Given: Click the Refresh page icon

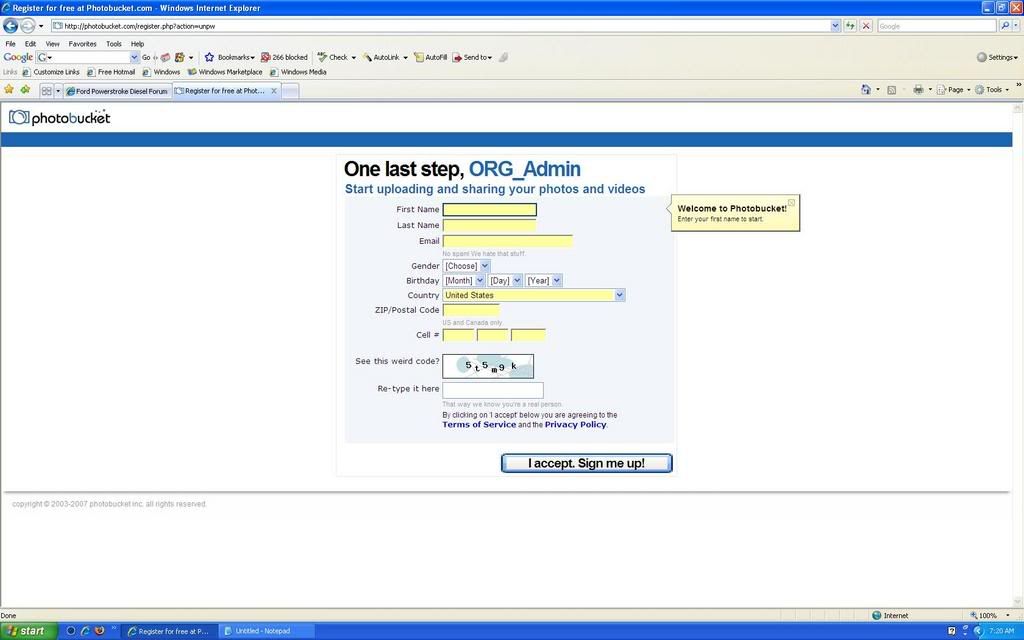Looking at the screenshot, I should [850, 25].
